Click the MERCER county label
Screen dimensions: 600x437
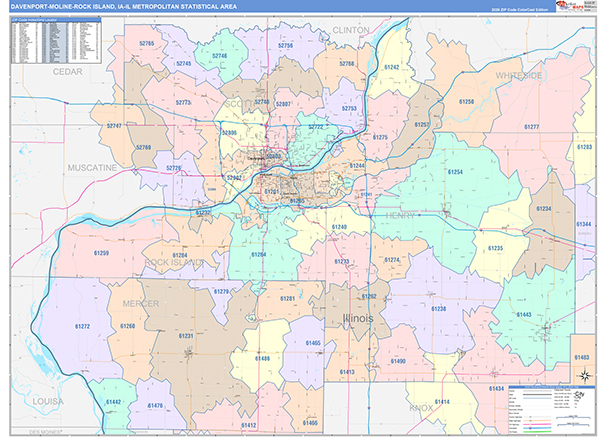pos(141,304)
